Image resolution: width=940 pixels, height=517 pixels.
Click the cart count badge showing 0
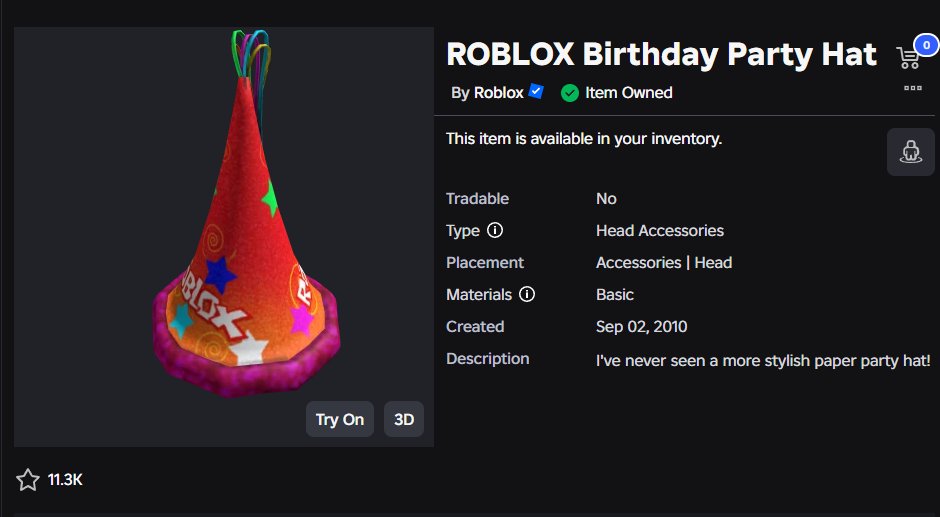point(927,45)
